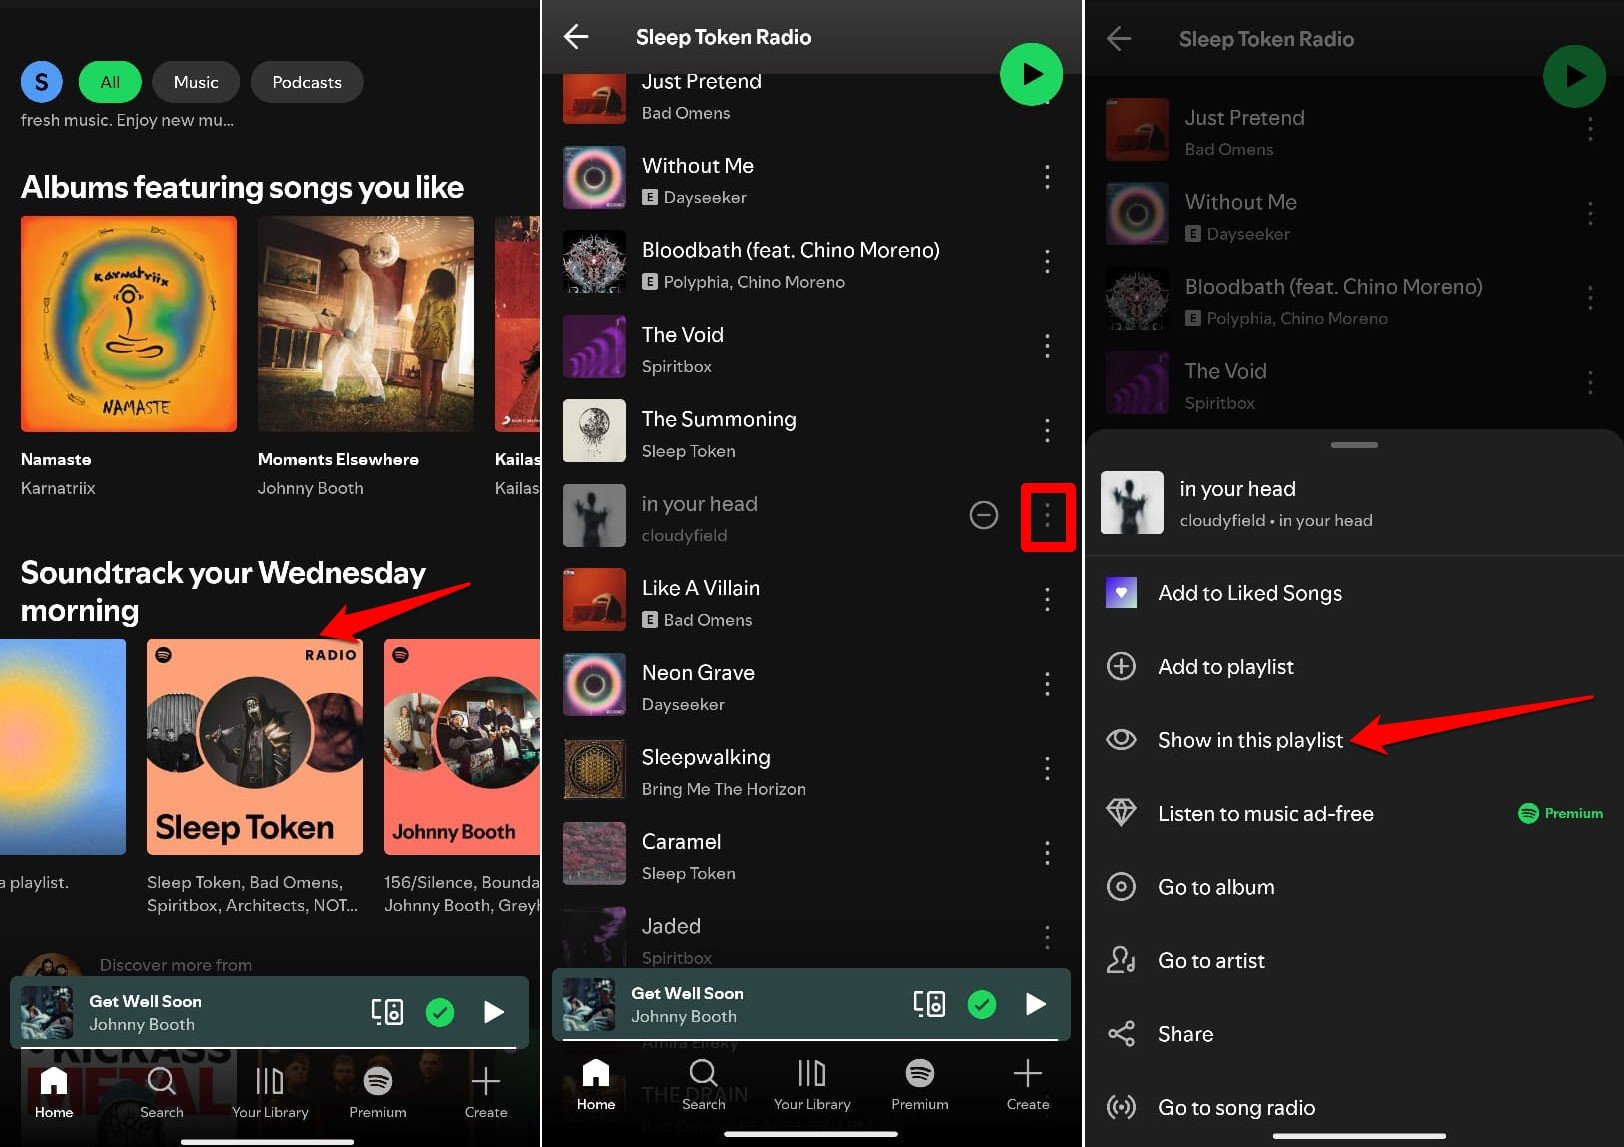Choose Go to artist

click(1354, 960)
